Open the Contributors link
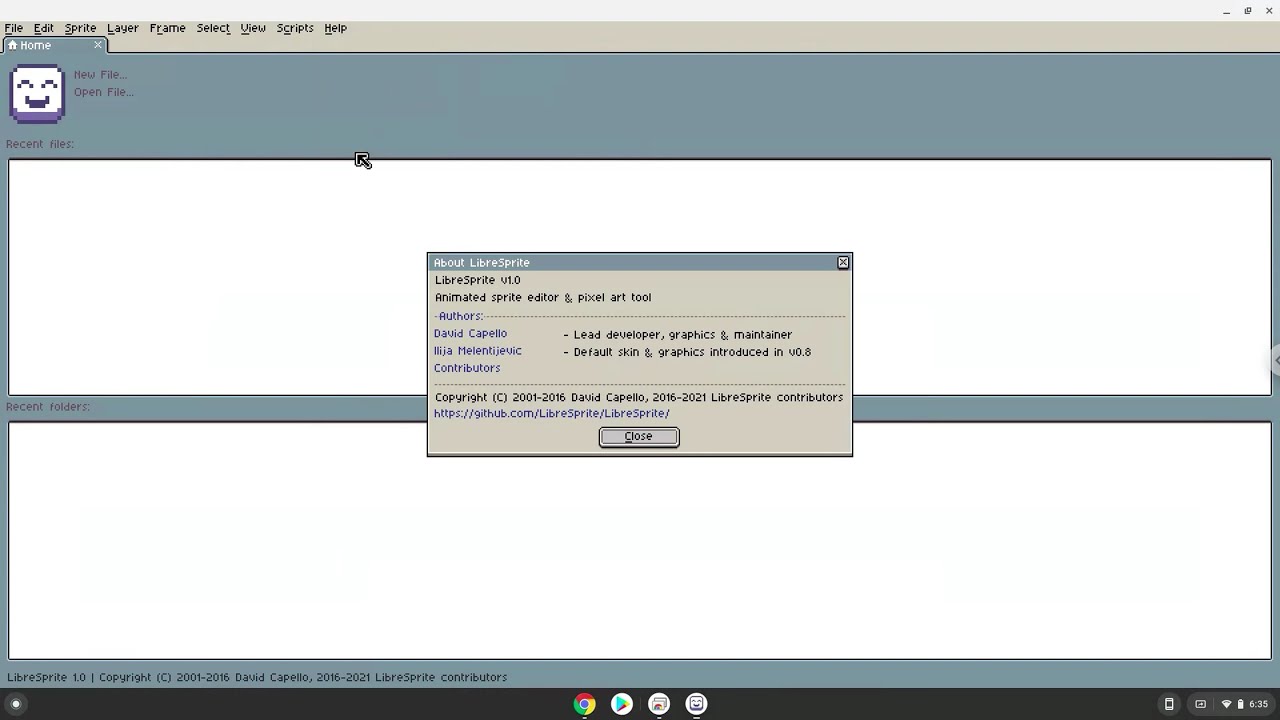The image size is (1280, 720). pyautogui.click(x=467, y=368)
